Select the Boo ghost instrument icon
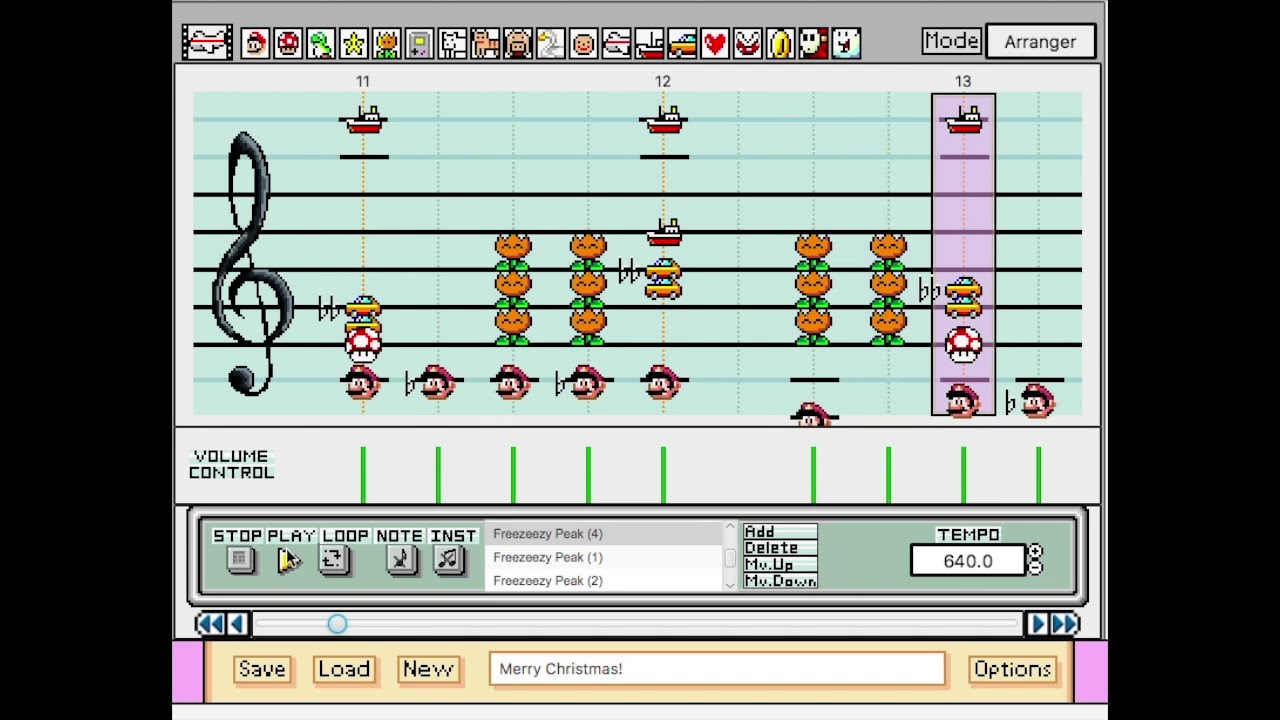Viewport: 1280px width, 720px height. (846, 43)
